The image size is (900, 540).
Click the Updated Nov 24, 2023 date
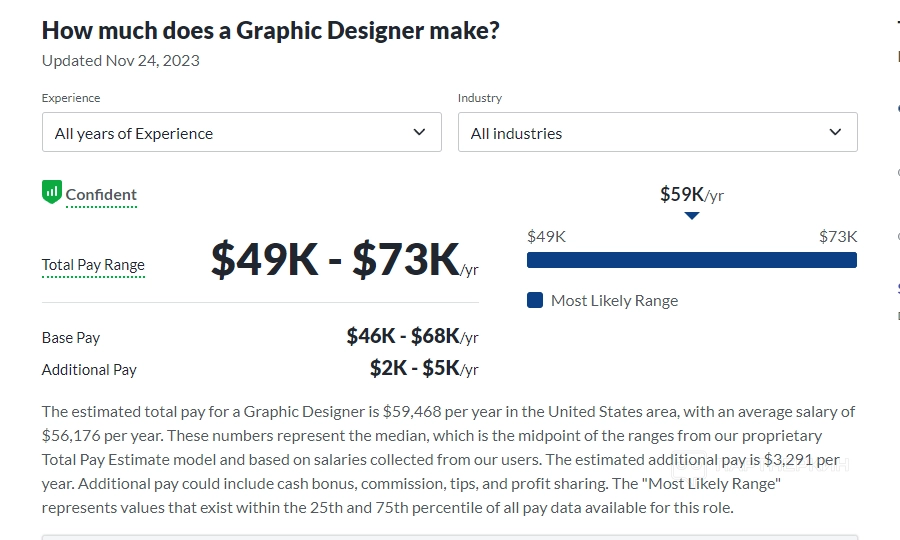pyautogui.click(x=121, y=60)
